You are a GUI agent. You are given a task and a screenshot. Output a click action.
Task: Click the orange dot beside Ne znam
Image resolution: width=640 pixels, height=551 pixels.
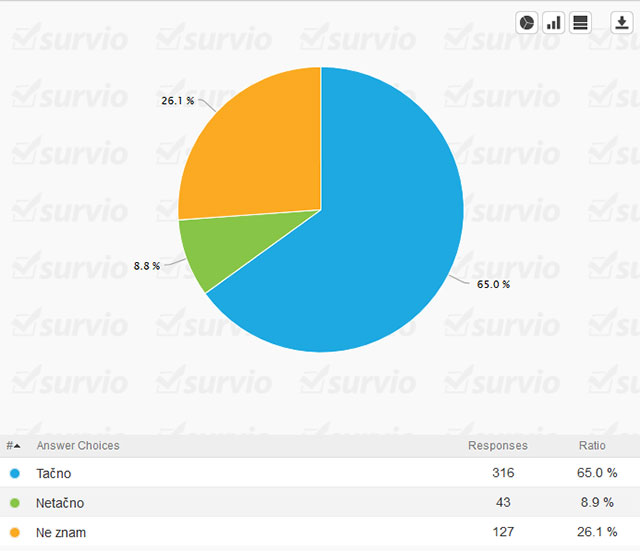[x=14, y=533]
